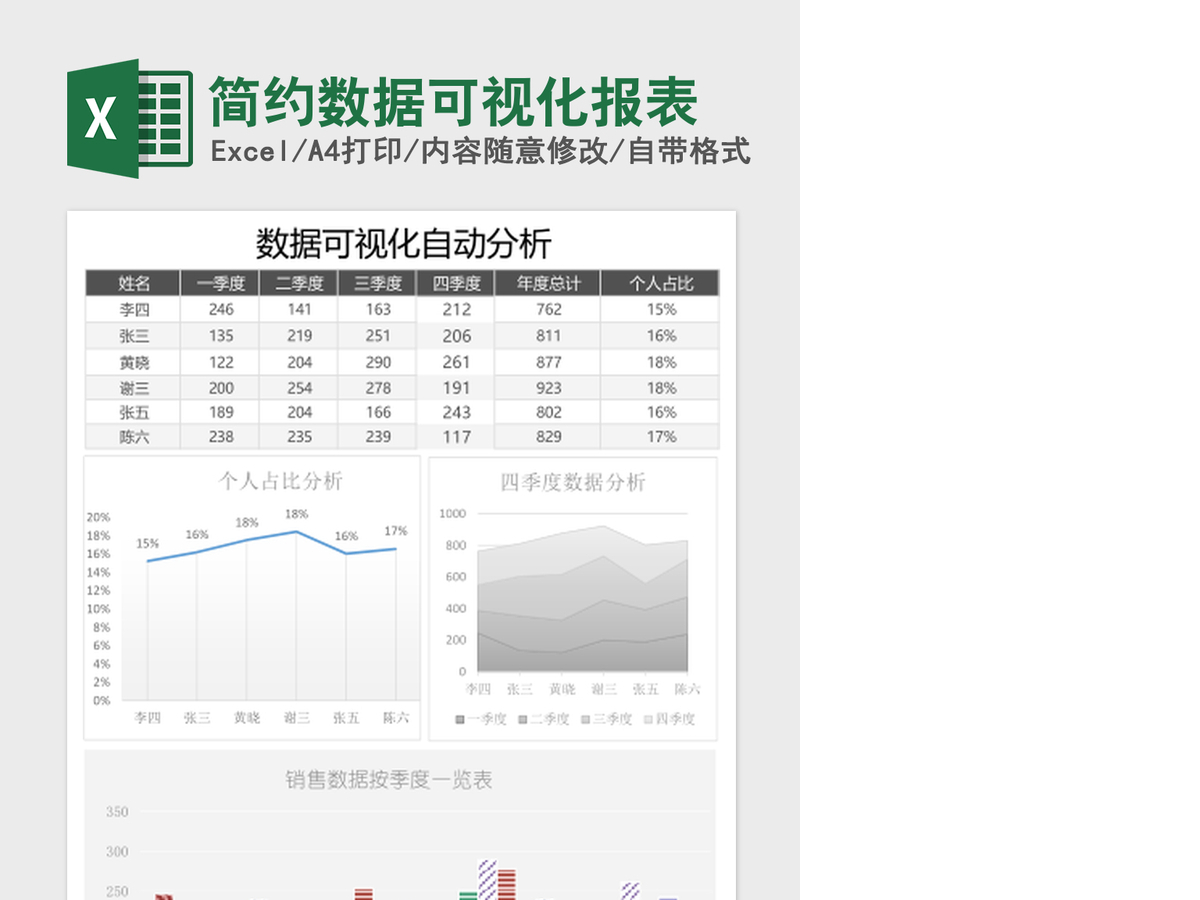Viewport: 1200px width, 900px height.
Task: Click the 二季度 legend entry in area chart
Action: [x=544, y=719]
